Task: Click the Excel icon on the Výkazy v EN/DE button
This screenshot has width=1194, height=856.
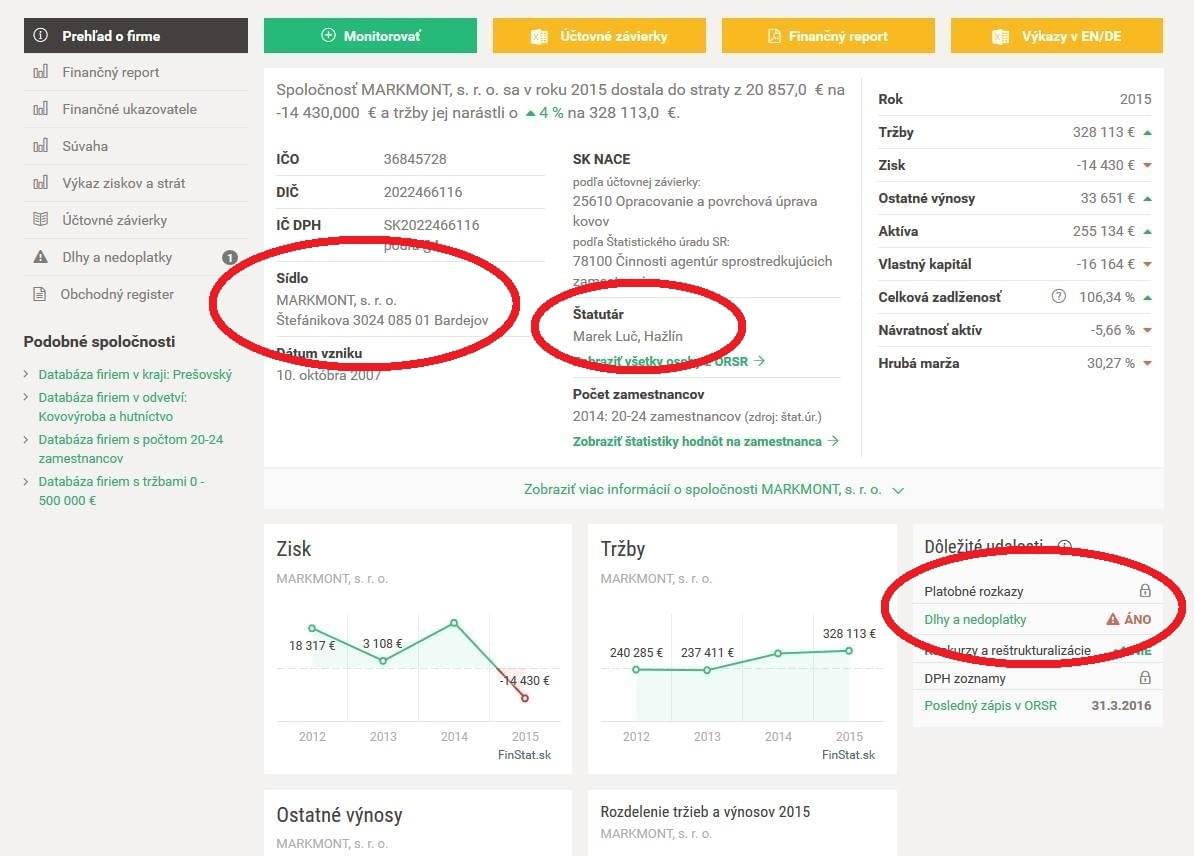Action: tap(1000, 37)
